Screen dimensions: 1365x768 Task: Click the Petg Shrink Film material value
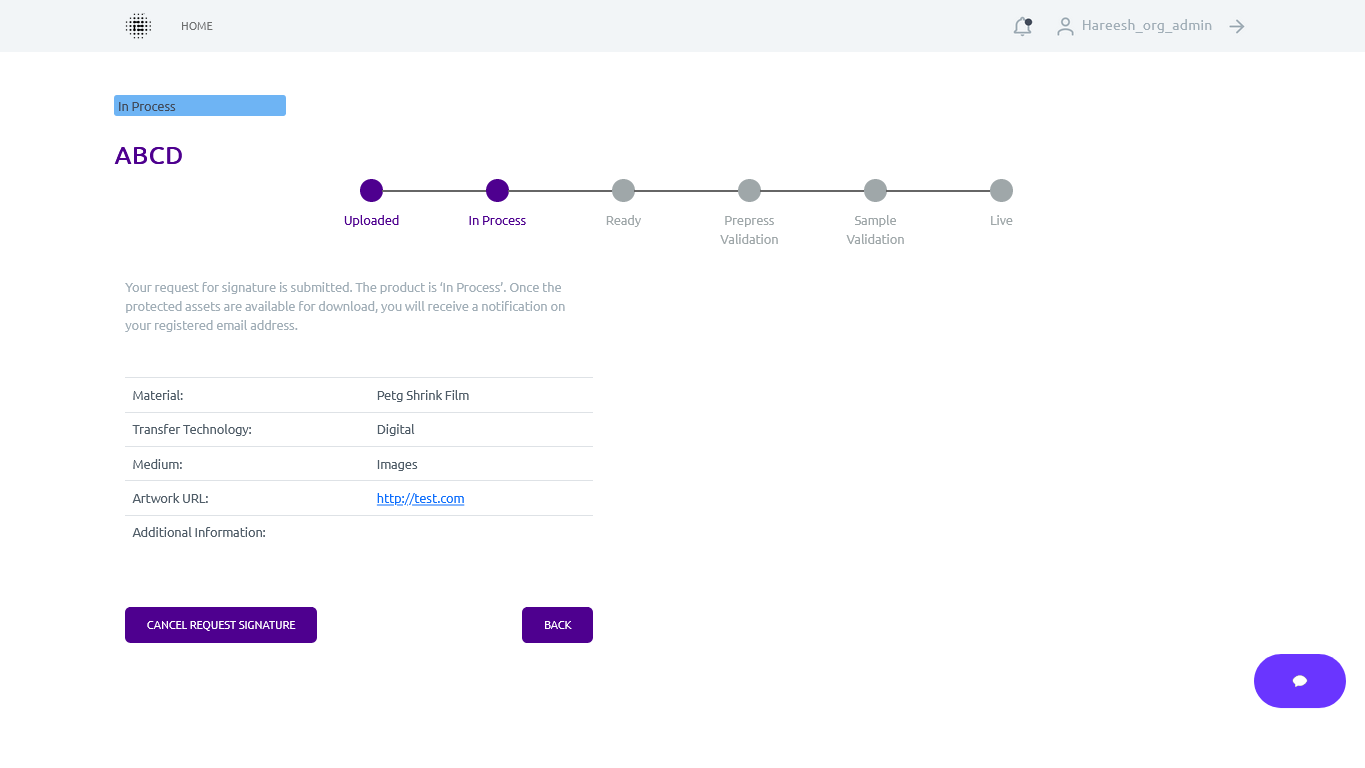tap(423, 395)
